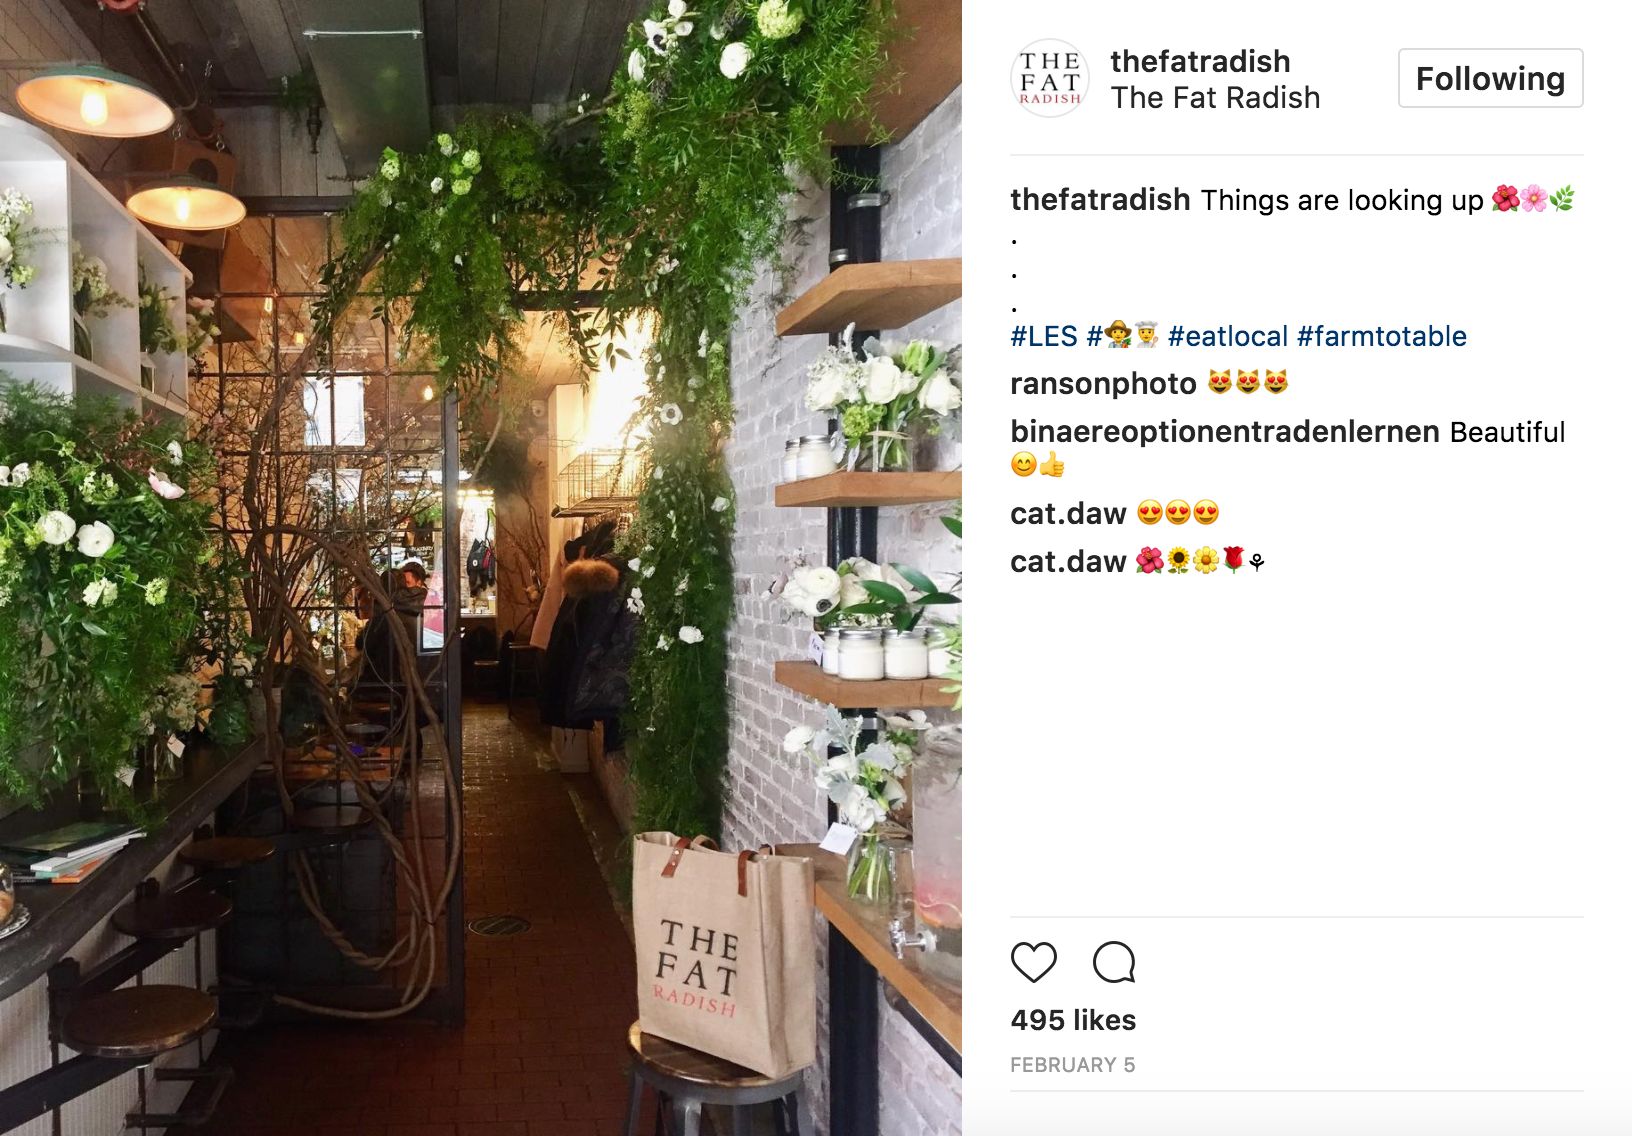The width and height of the screenshot is (1632, 1136).
Task: Click thefatradish username in caption
Action: tap(1100, 199)
